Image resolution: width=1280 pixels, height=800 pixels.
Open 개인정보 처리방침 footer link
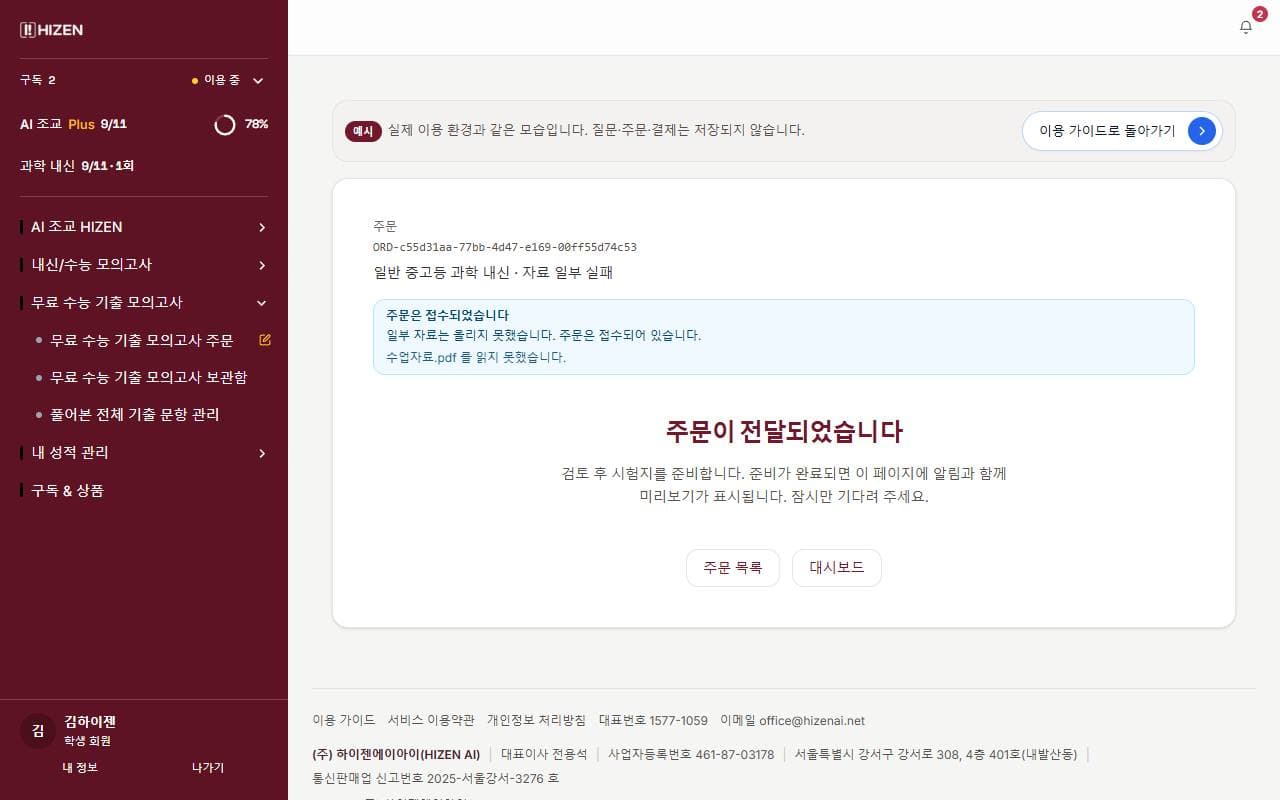pyautogui.click(x=536, y=720)
